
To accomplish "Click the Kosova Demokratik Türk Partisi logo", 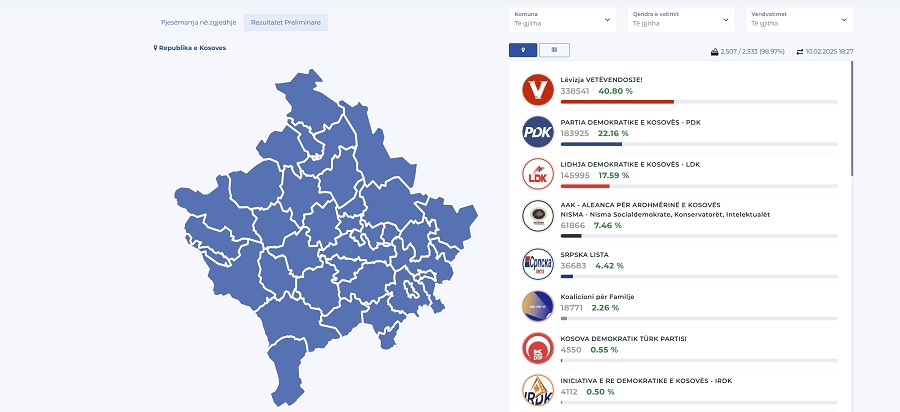I will [x=538, y=348].
